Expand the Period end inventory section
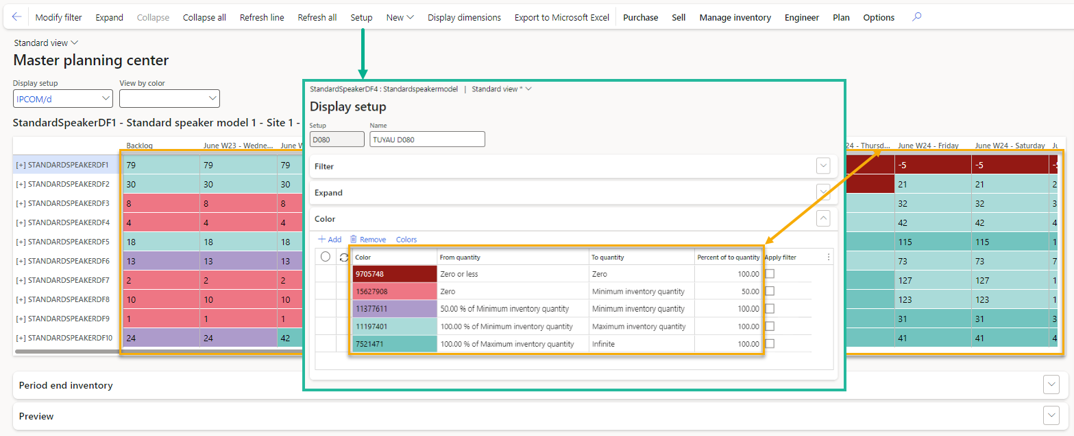Image resolution: width=1074 pixels, height=436 pixels. click(x=1051, y=385)
